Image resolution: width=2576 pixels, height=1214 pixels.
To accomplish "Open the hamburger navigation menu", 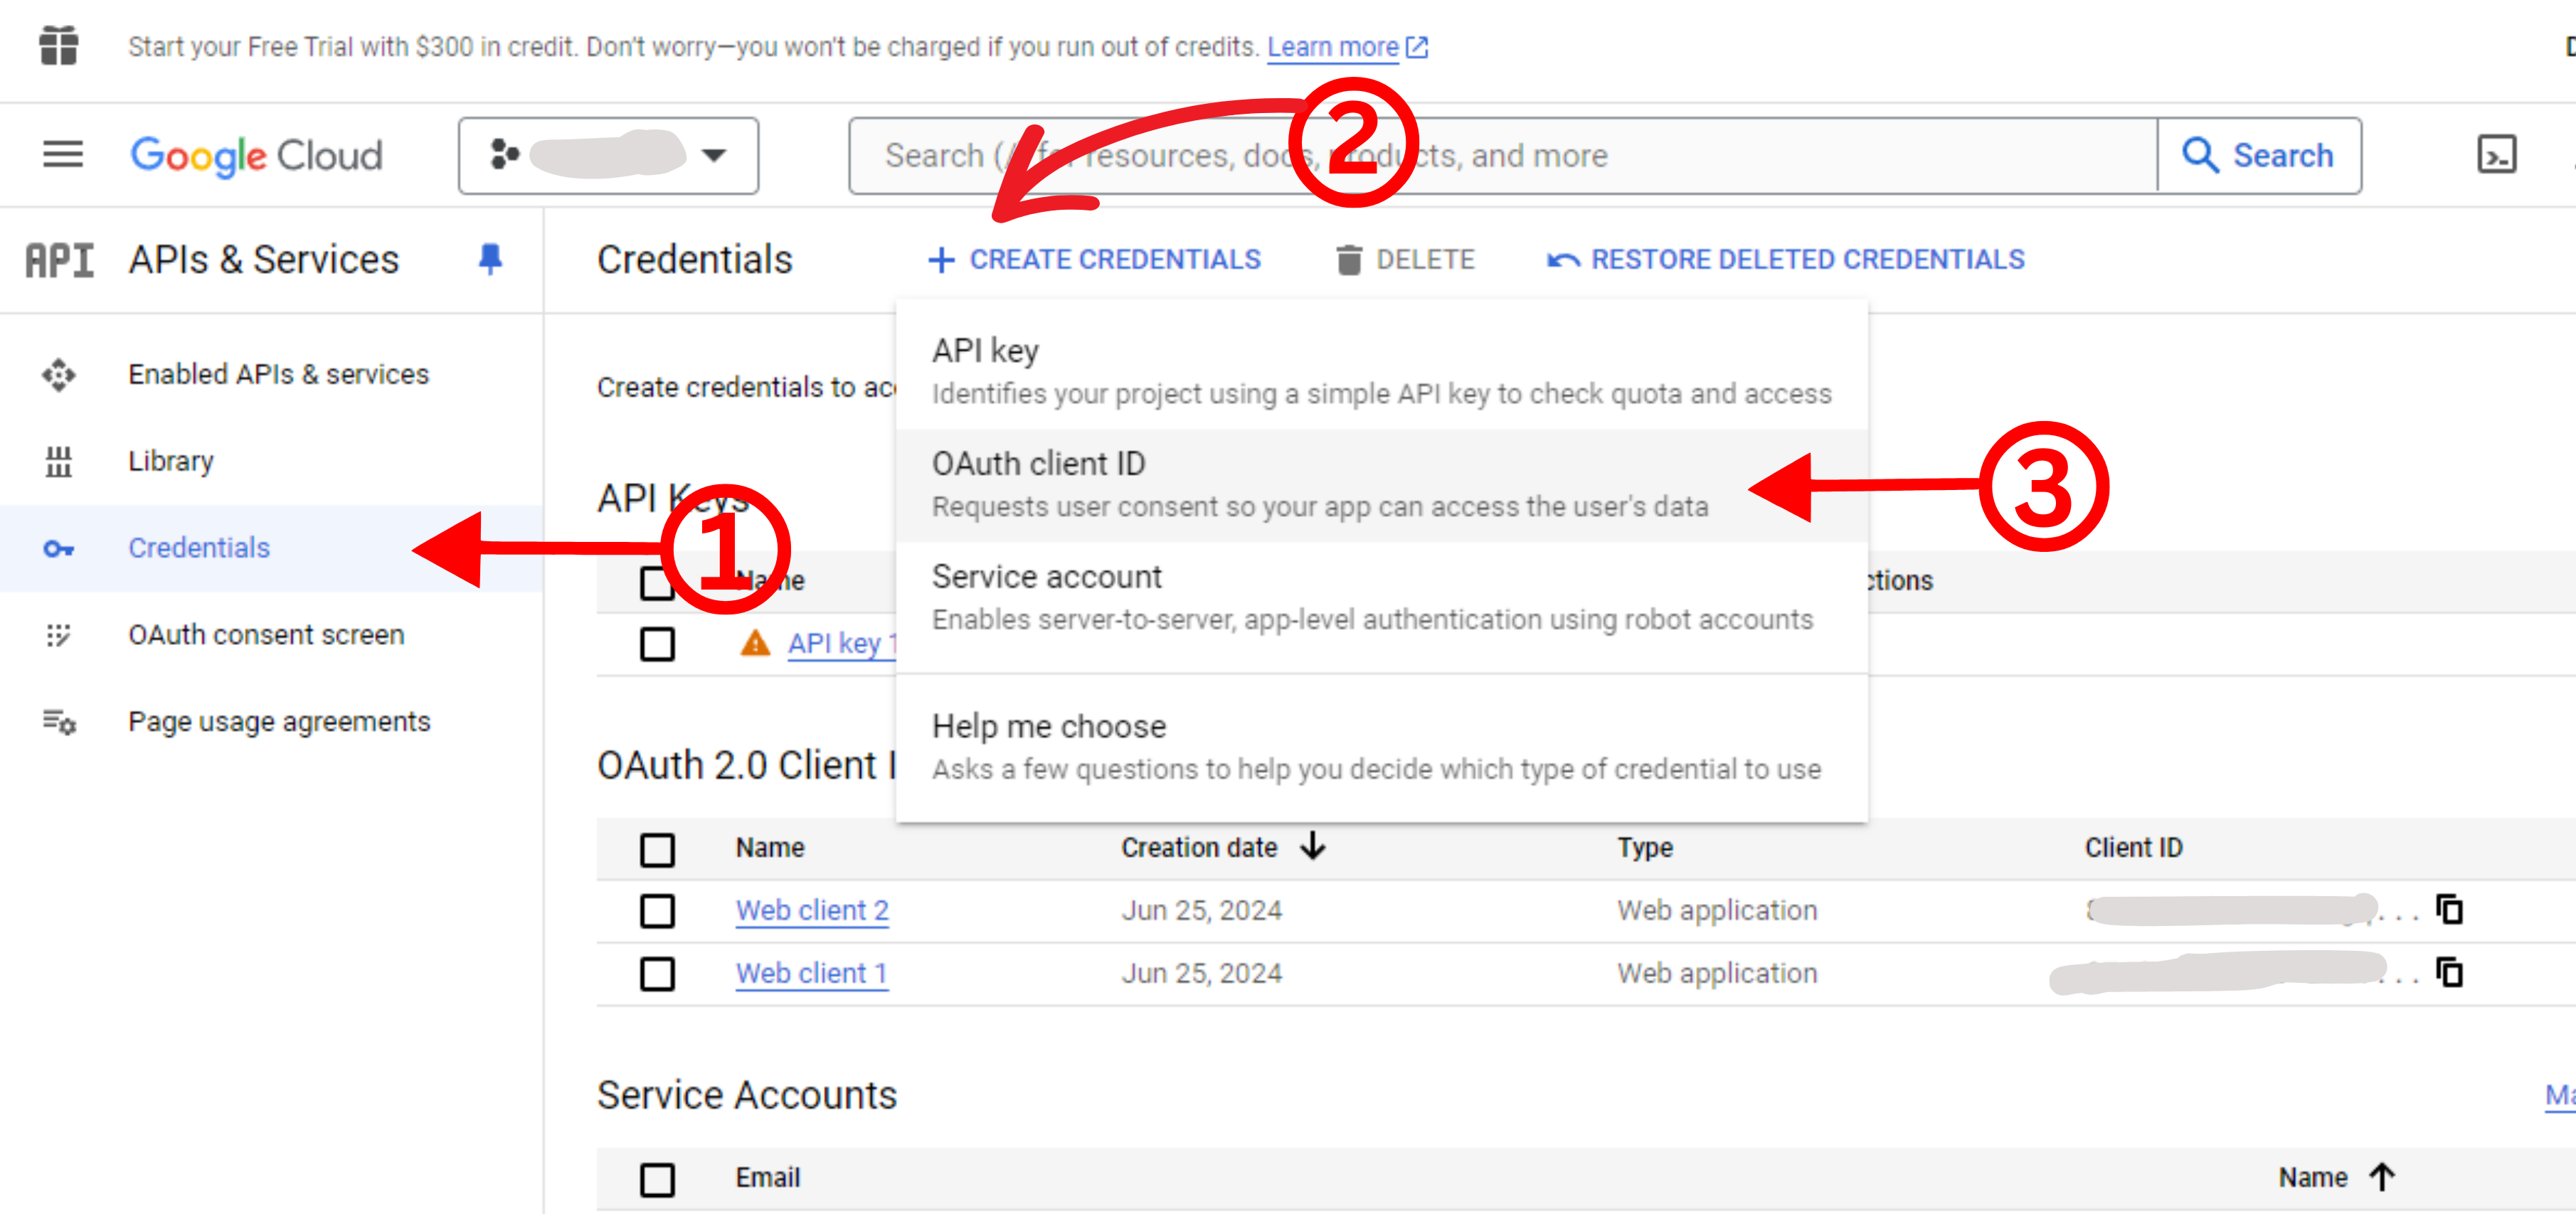I will click(x=62, y=155).
